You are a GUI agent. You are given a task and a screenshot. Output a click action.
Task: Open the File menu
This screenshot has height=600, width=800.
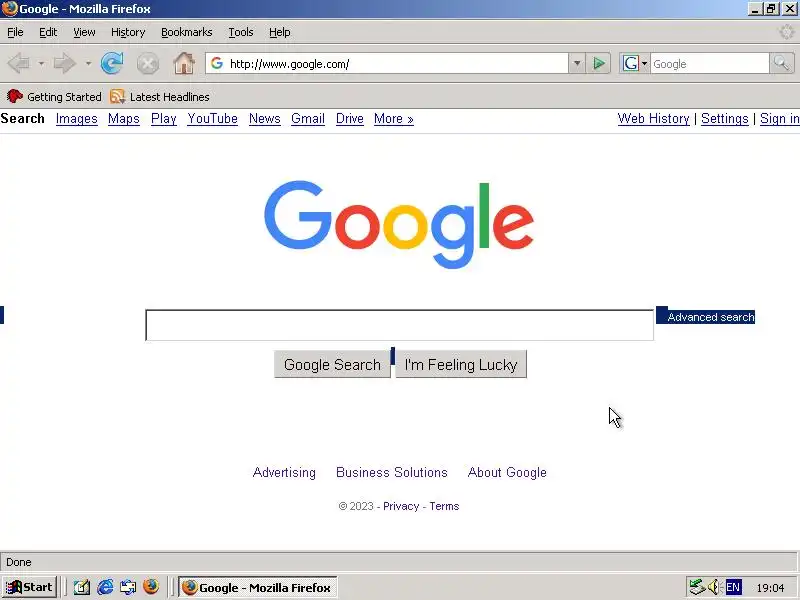pos(15,32)
